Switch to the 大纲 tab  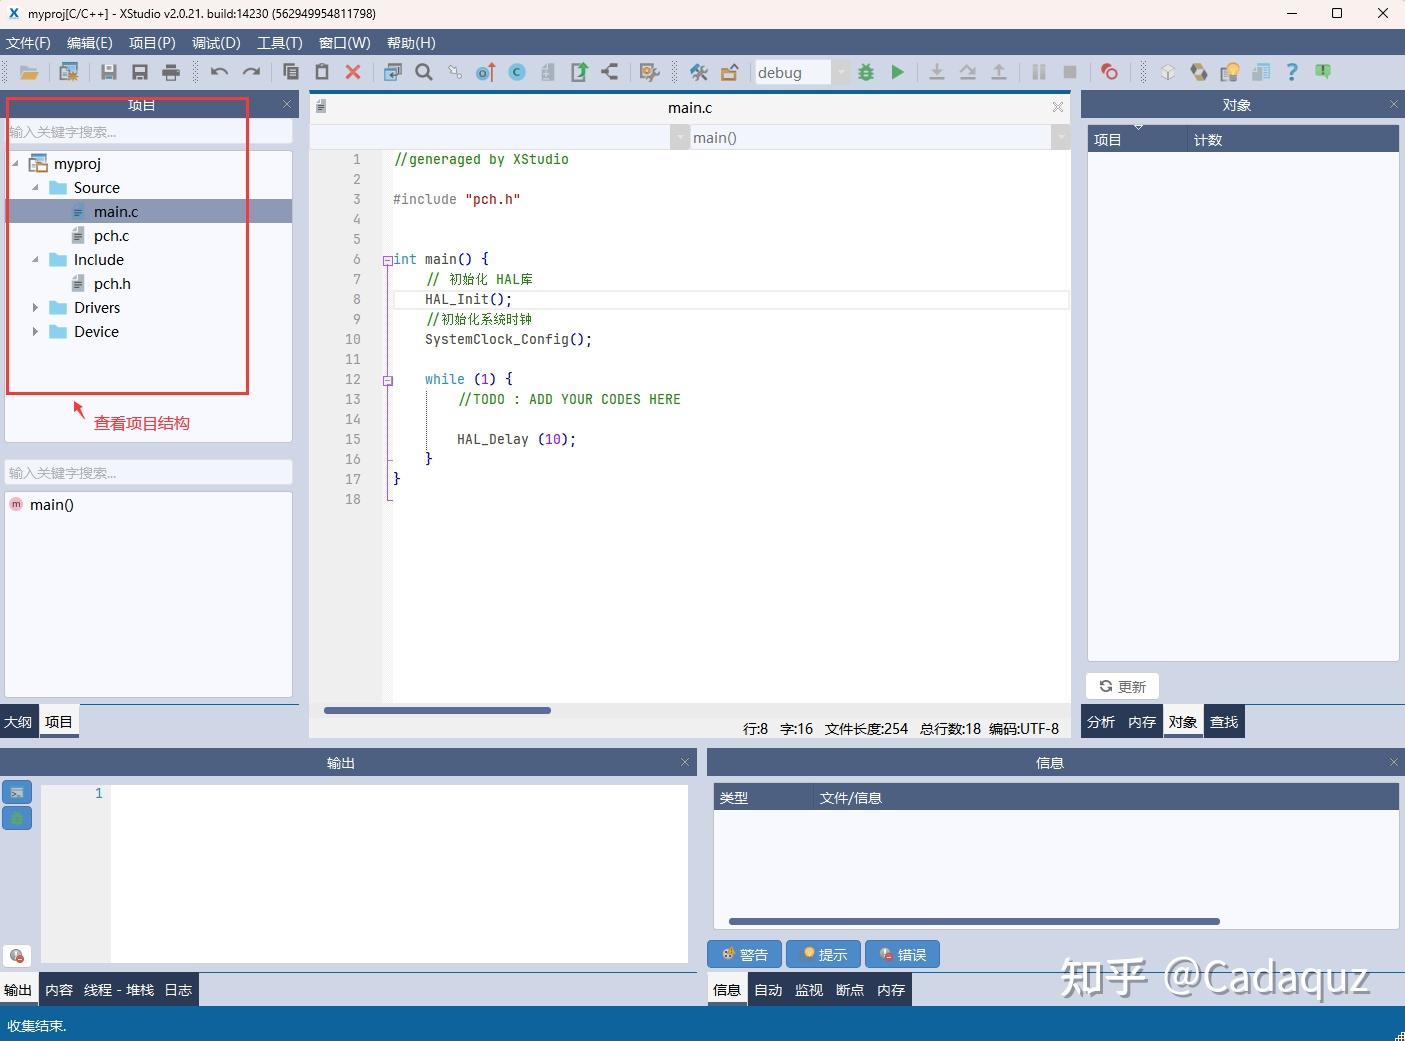(x=18, y=721)
